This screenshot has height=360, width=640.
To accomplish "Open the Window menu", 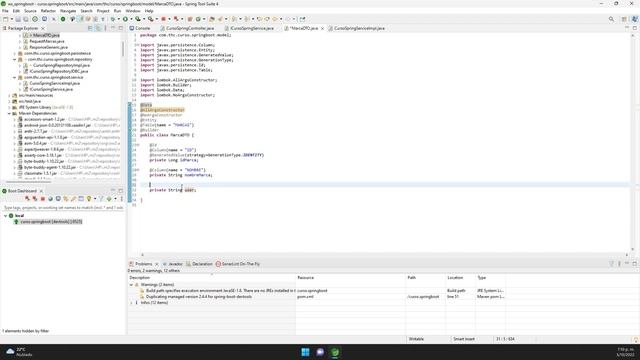I will [x=133, y=11].
